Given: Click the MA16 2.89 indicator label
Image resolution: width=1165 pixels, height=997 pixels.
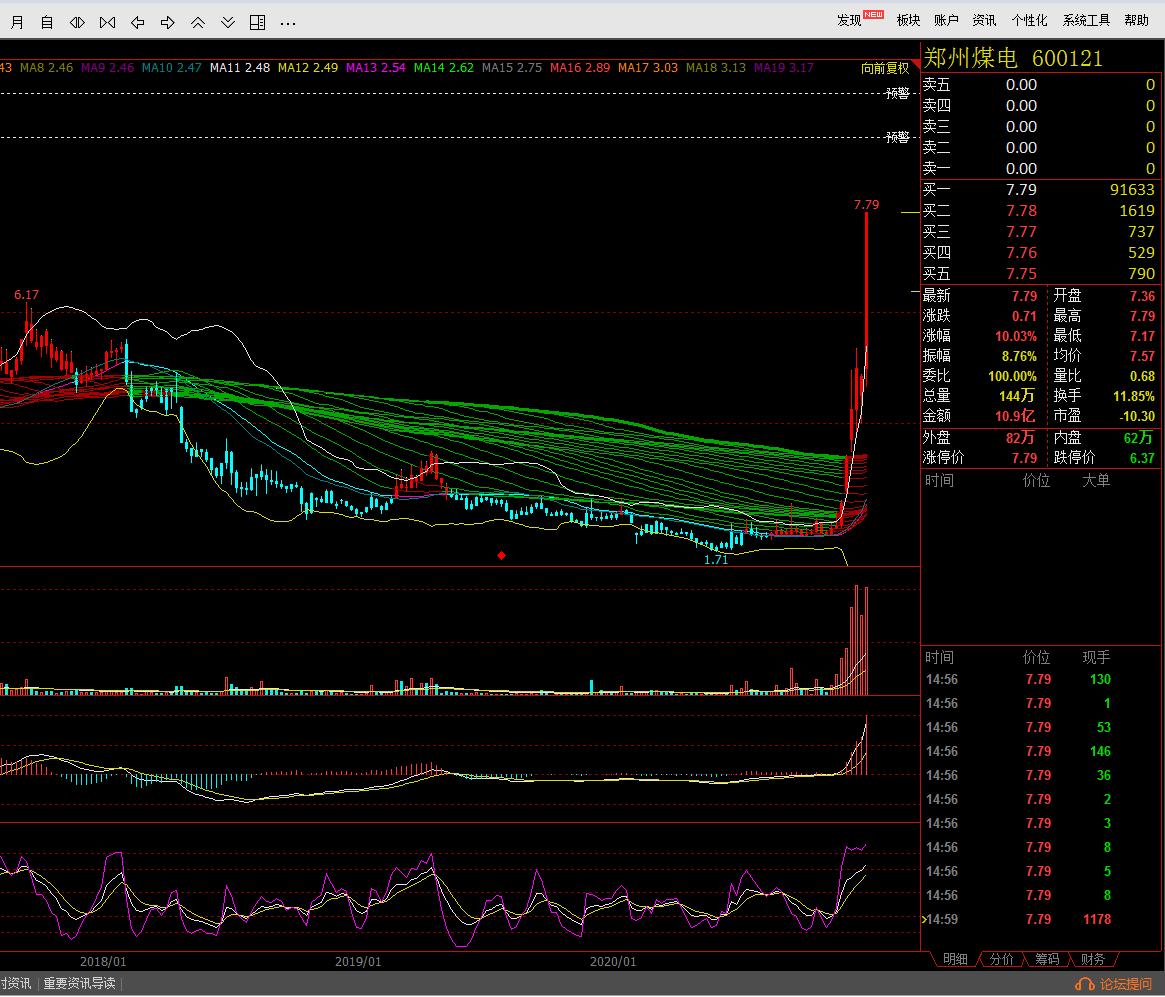Looking at the screenshot, I should (580, 68).
